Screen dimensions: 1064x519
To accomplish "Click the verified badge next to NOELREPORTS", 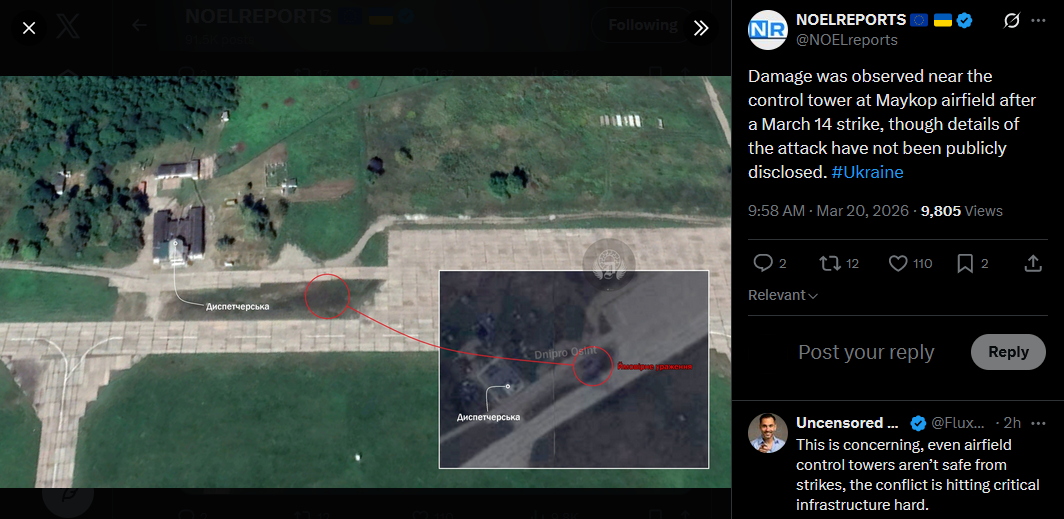I will 964,20.
